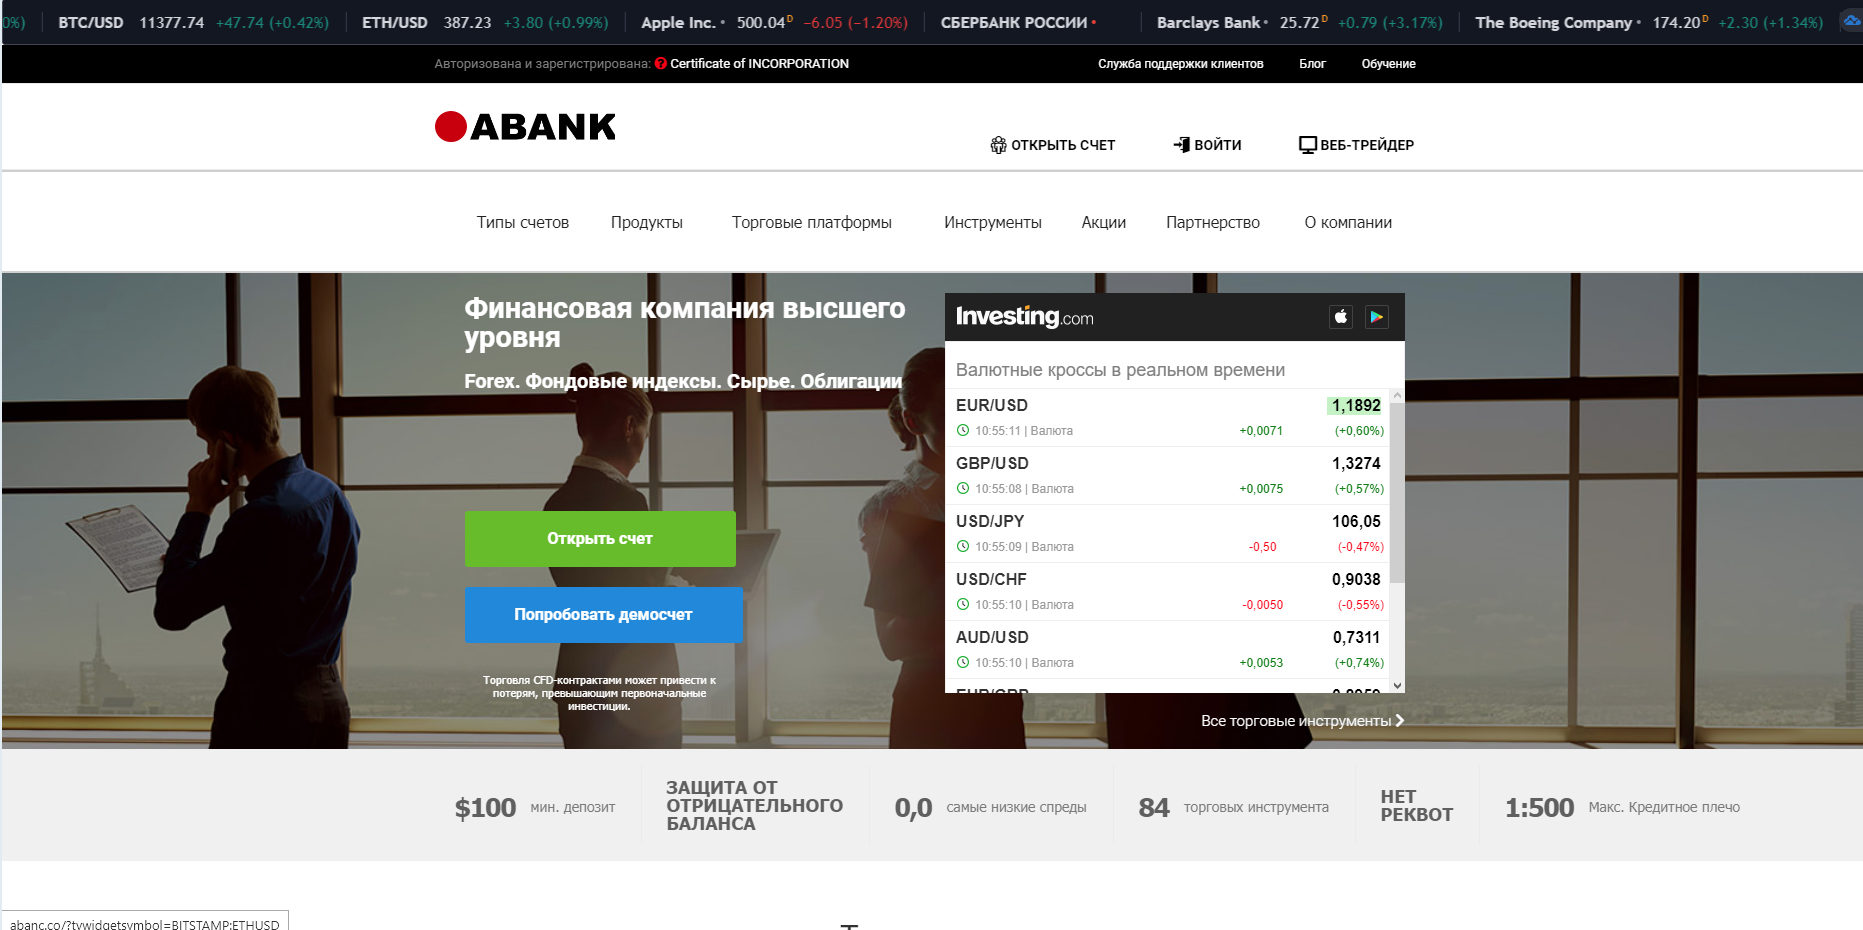Open Типы счетов menu

click(522, 223)
